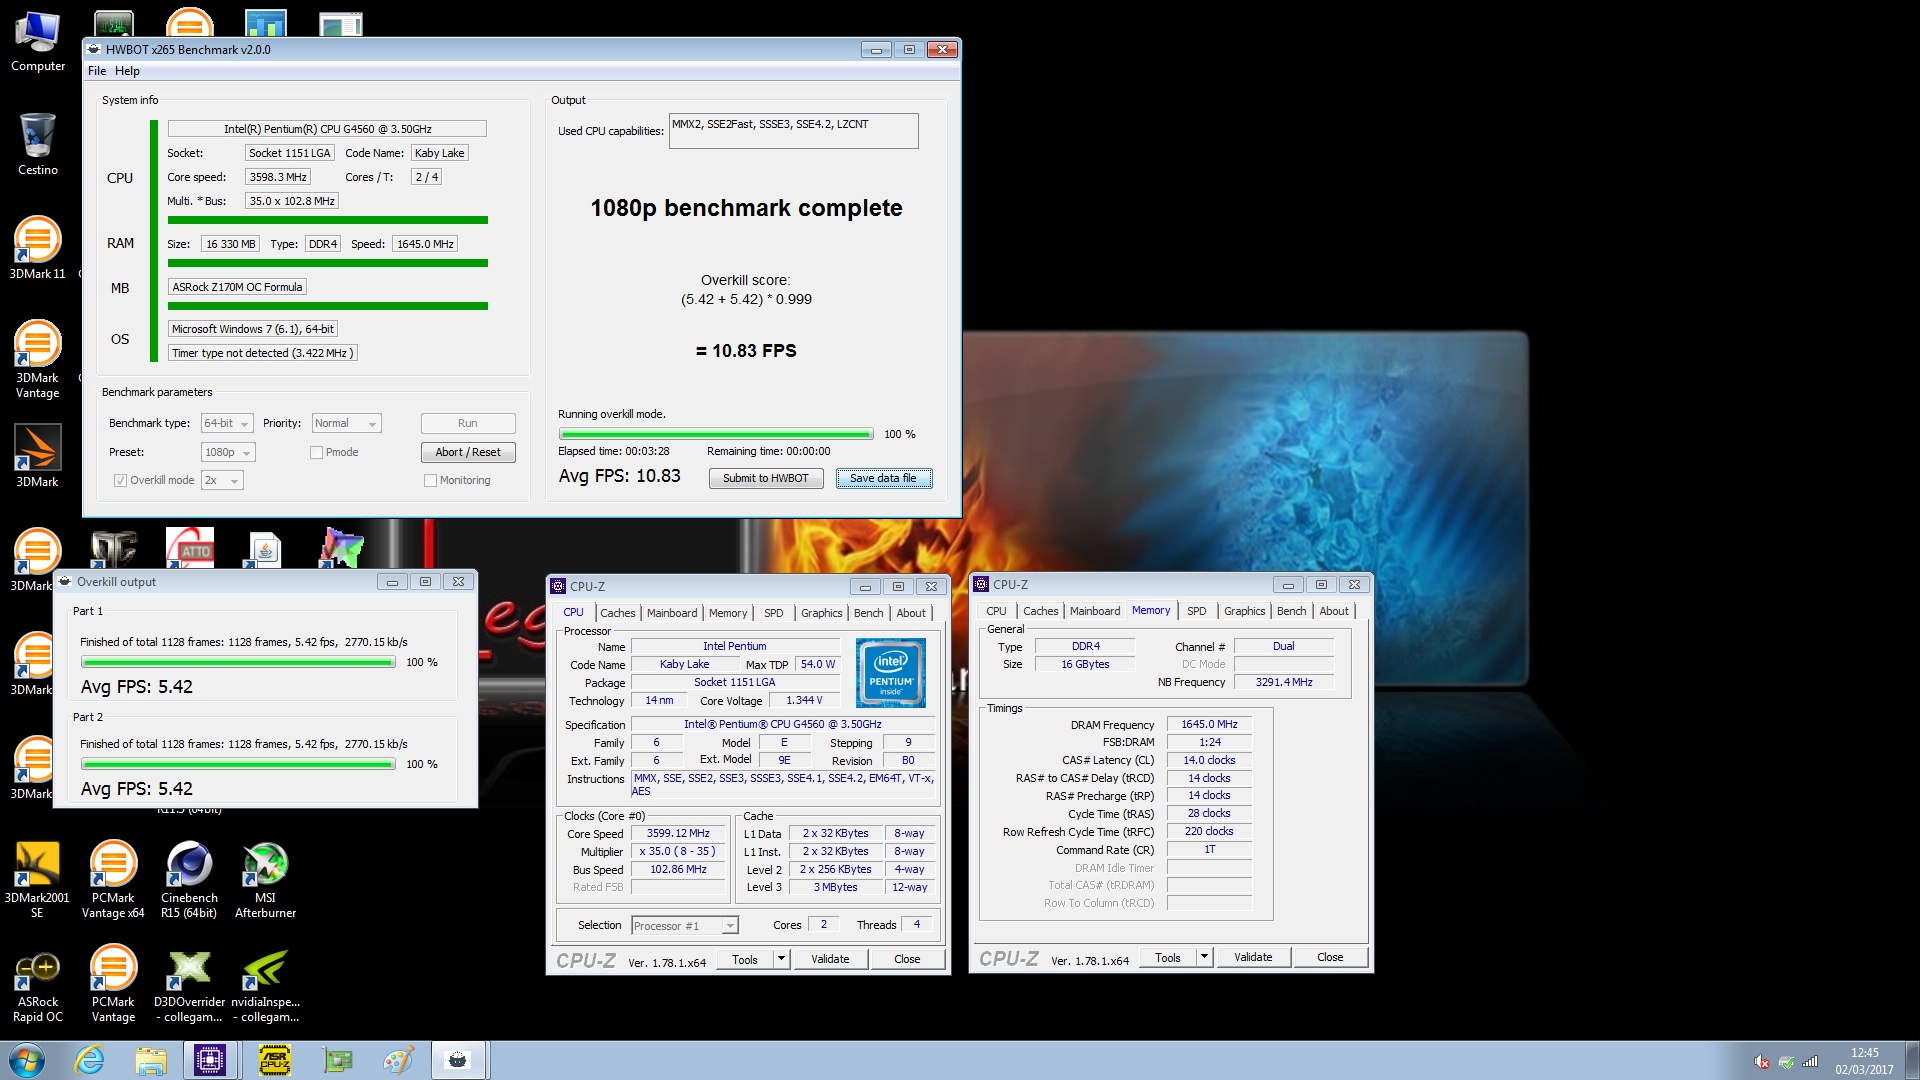1920x1080 pixels.
Task: Switch to Mainboard tab in left CPU-Z
Action: 672,613
